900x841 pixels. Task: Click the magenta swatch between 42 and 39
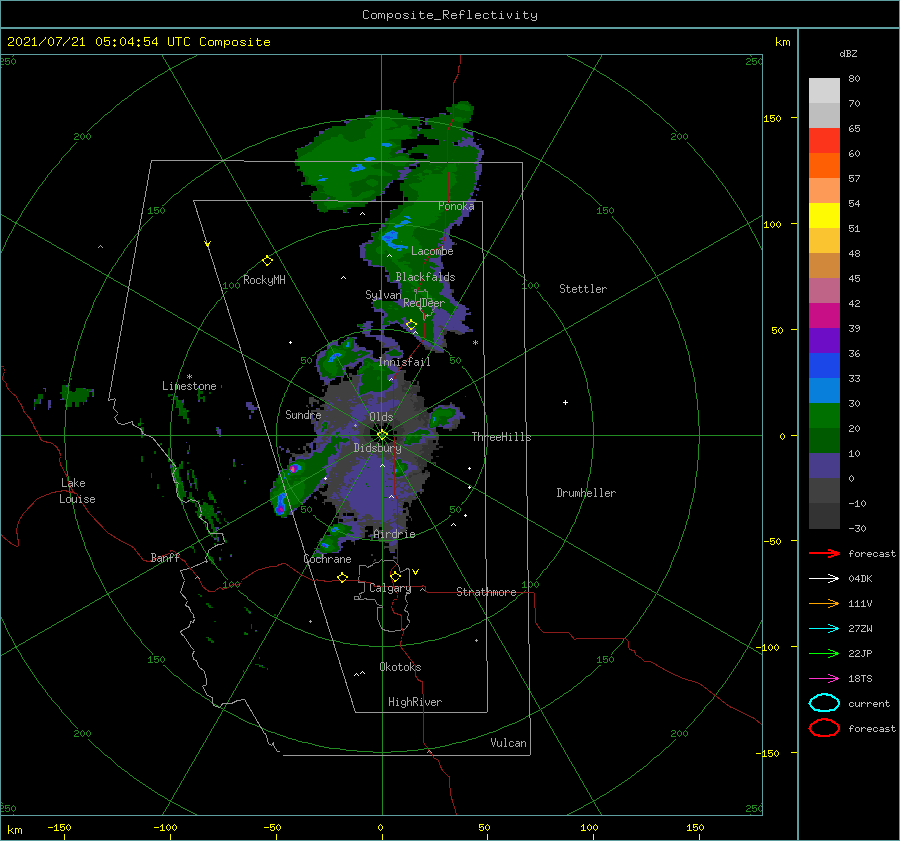click(x=824, y=316)
